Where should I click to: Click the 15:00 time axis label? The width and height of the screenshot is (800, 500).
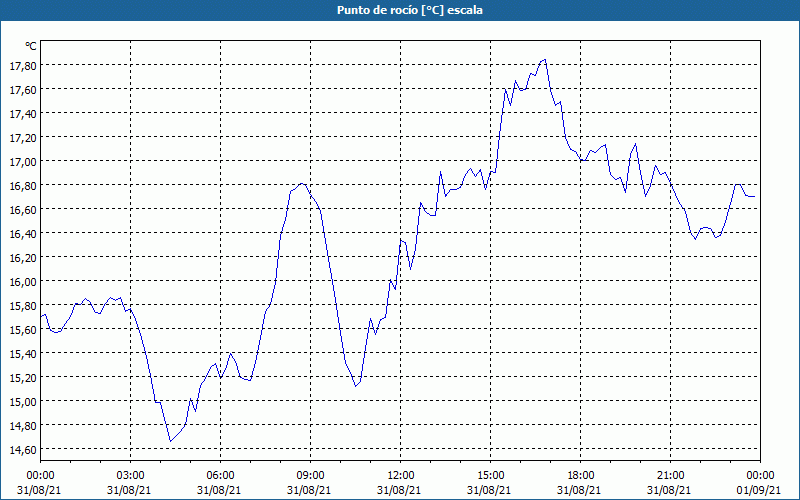(x=490, y=476)
